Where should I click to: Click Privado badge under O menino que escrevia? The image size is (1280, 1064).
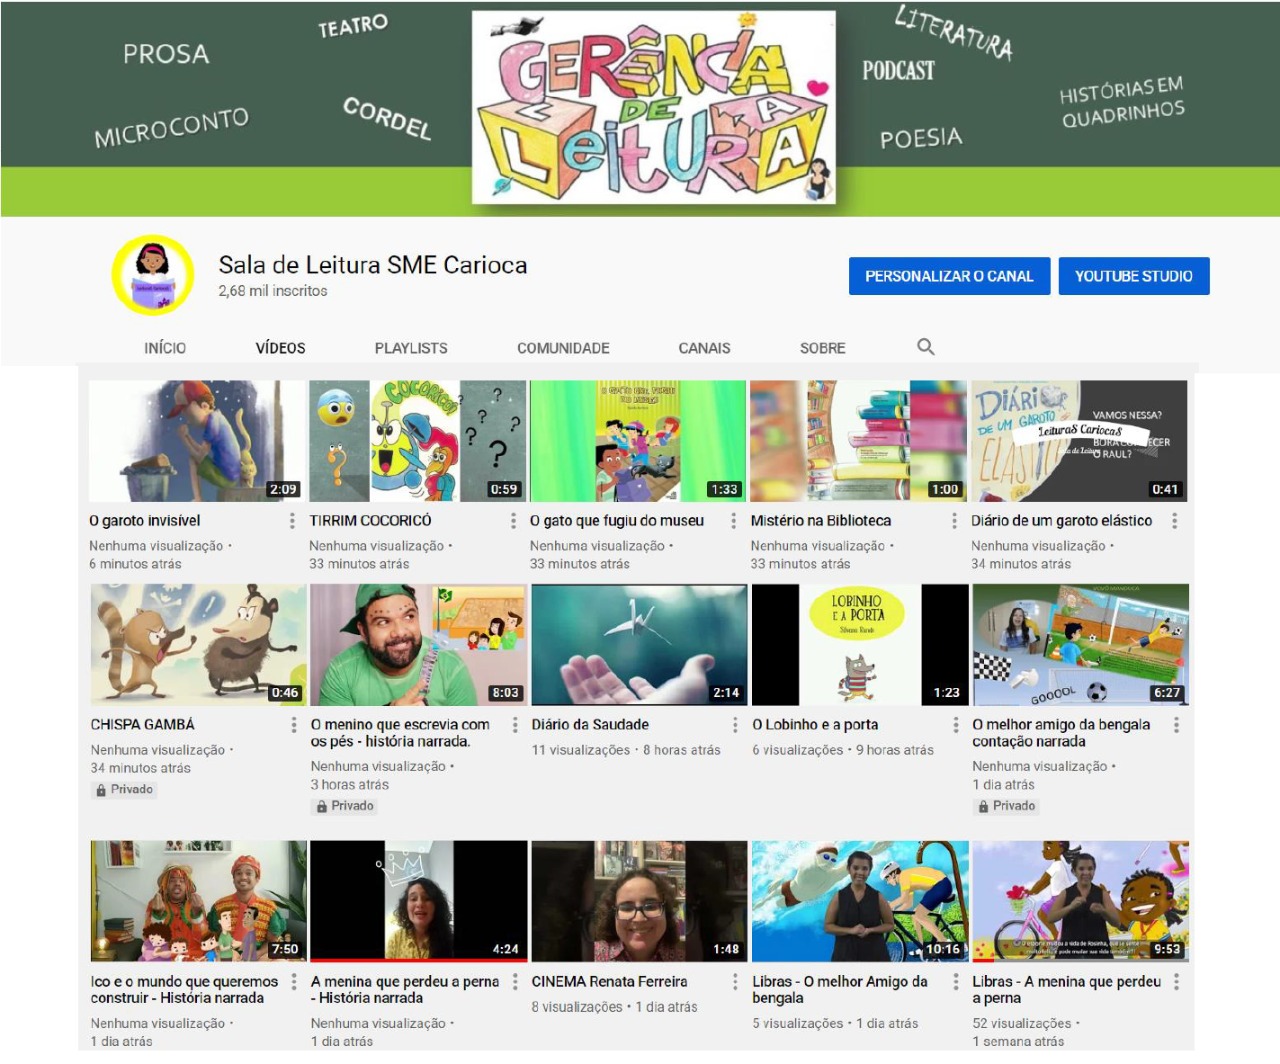coord(345,806)
